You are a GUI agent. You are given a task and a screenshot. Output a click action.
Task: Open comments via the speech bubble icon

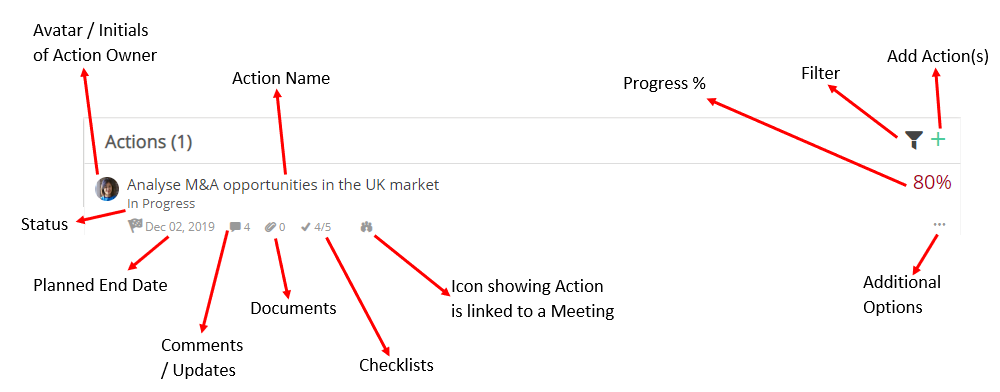coord(235,226)
